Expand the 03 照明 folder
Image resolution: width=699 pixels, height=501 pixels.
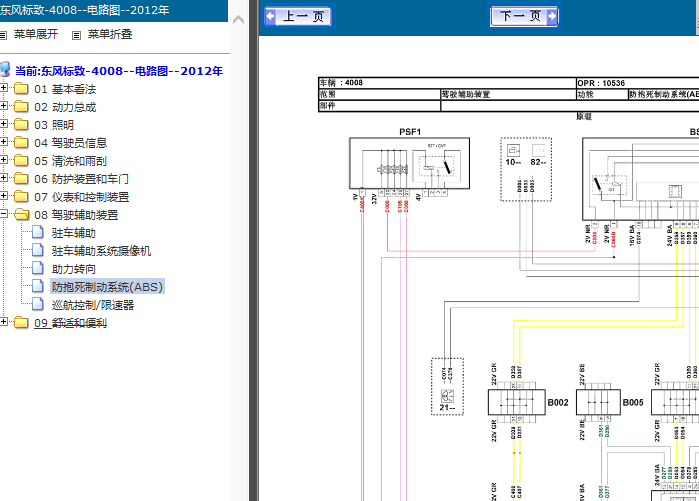[x=4, y=123]
